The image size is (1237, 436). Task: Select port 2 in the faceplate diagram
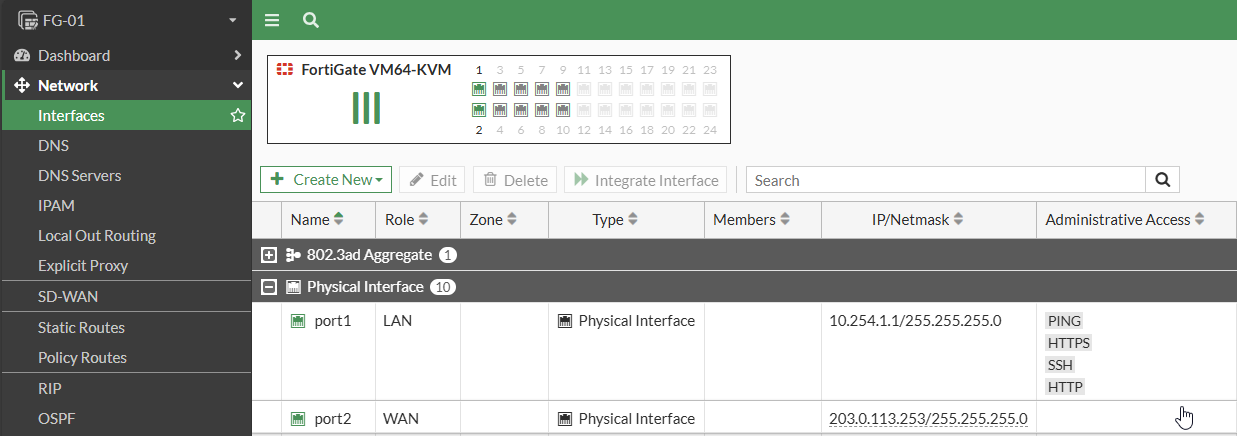point(479,109)
